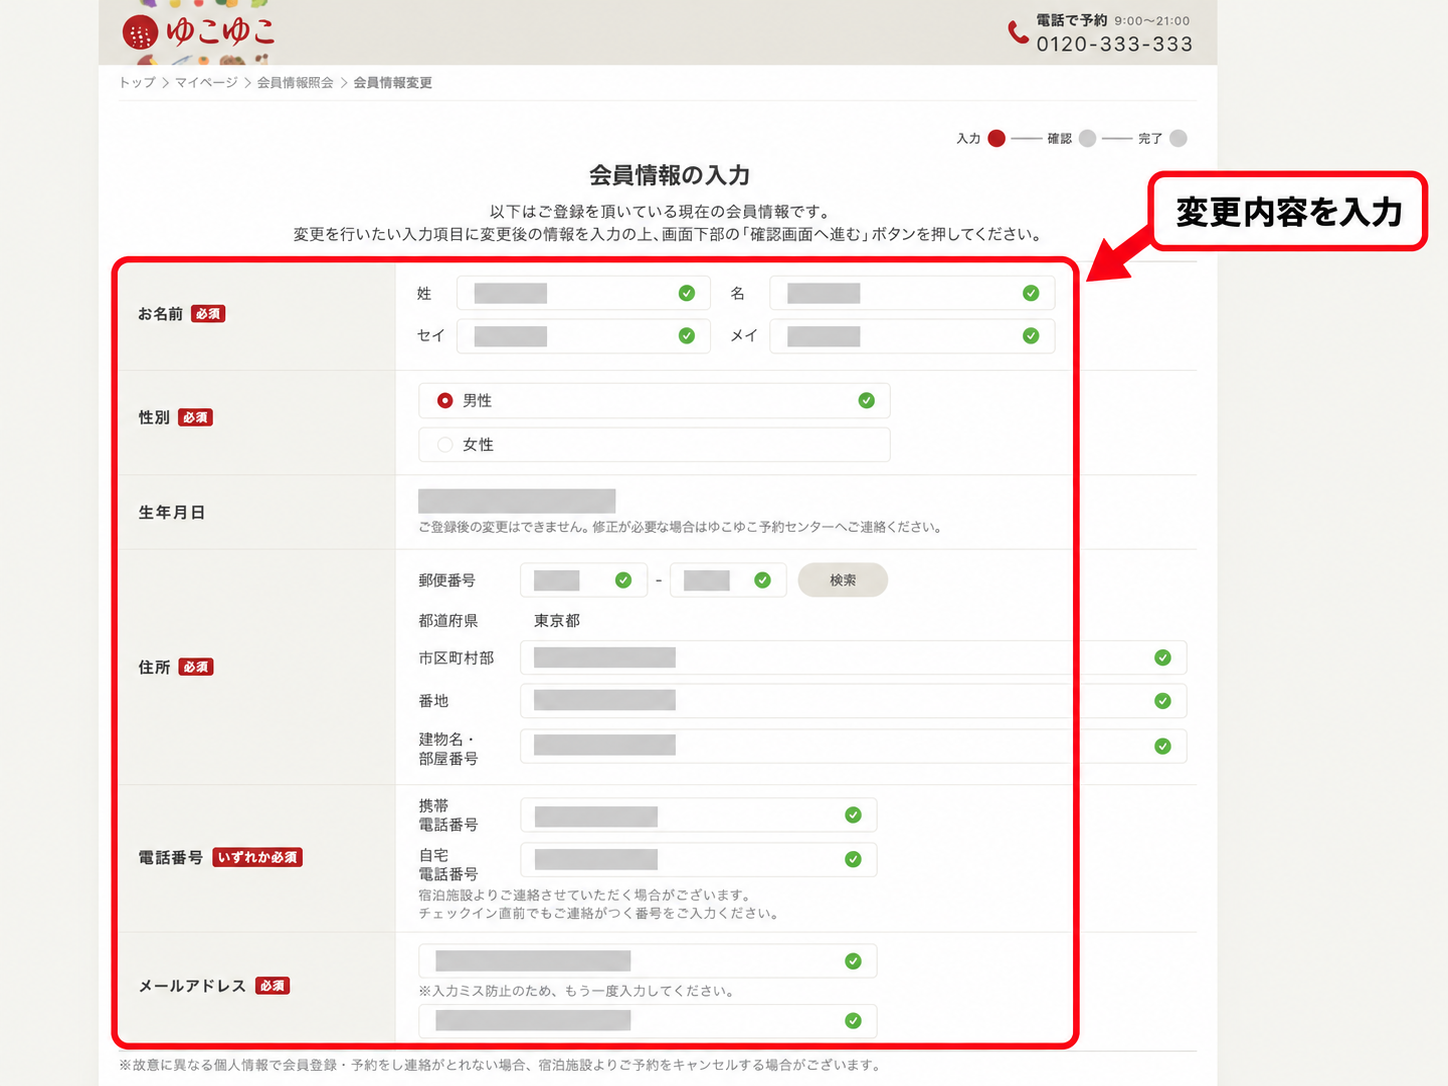Click the メールアドレス confirmation input field
The image size is (1448, 1086).
(x=648, y=1021)
